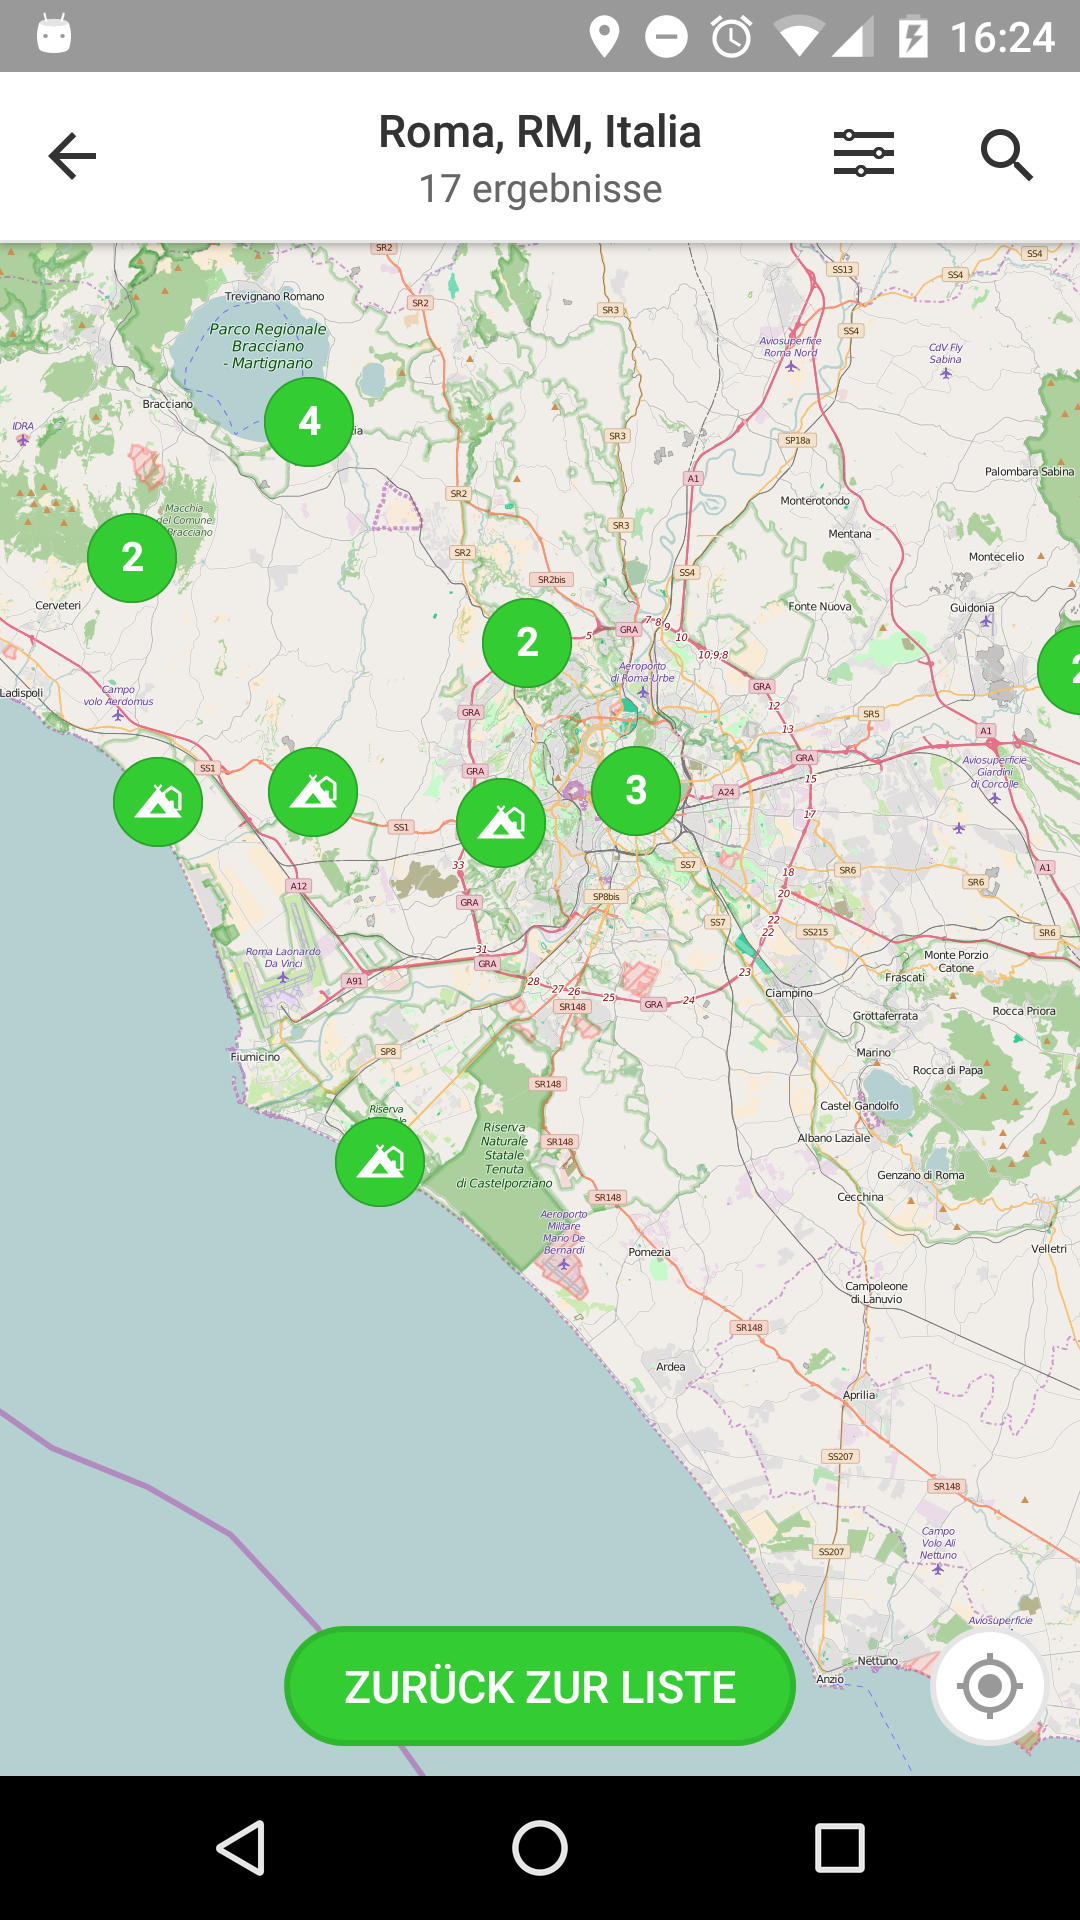1080x1920 pixels.
Task: Tap ZURÜCK ZUR LISTE button
Action: [540, 1687]
